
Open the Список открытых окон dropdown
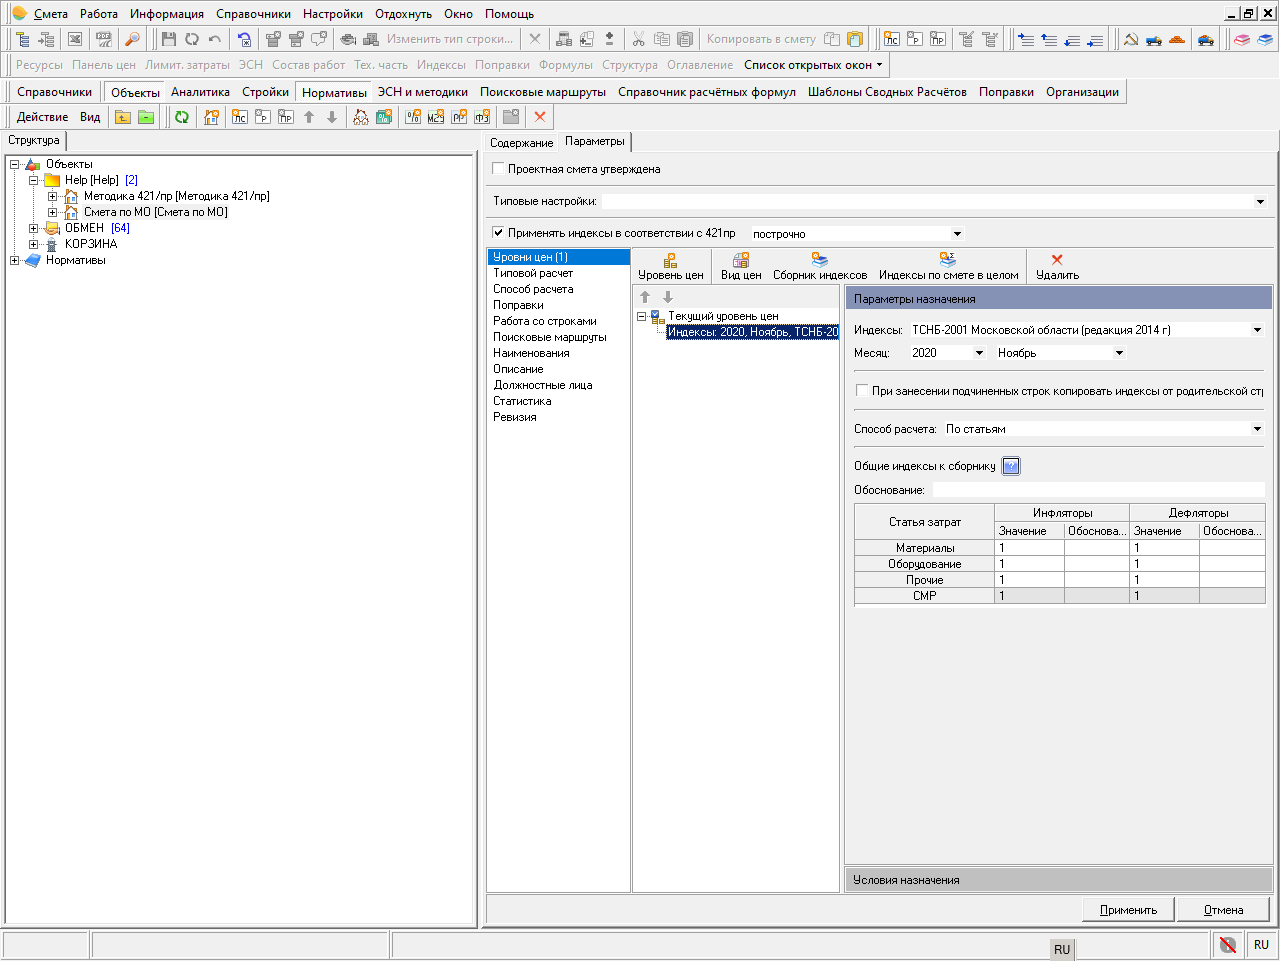click(x=813, y=65)
